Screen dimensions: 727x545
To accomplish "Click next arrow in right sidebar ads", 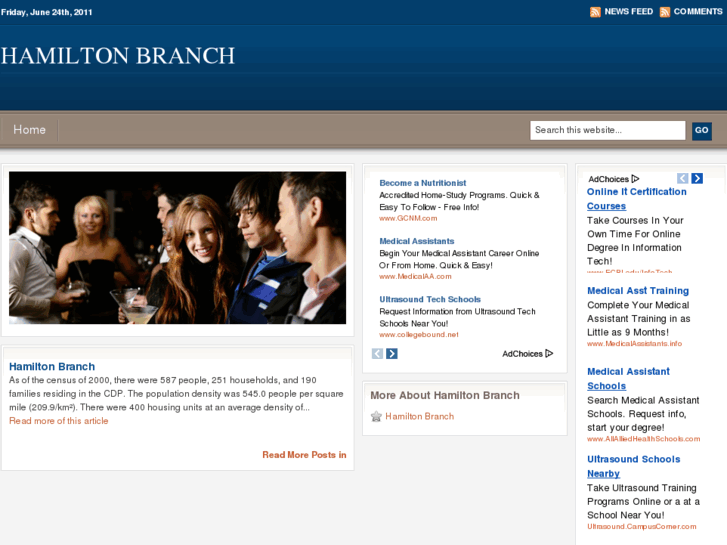I will tap(697, 179).
